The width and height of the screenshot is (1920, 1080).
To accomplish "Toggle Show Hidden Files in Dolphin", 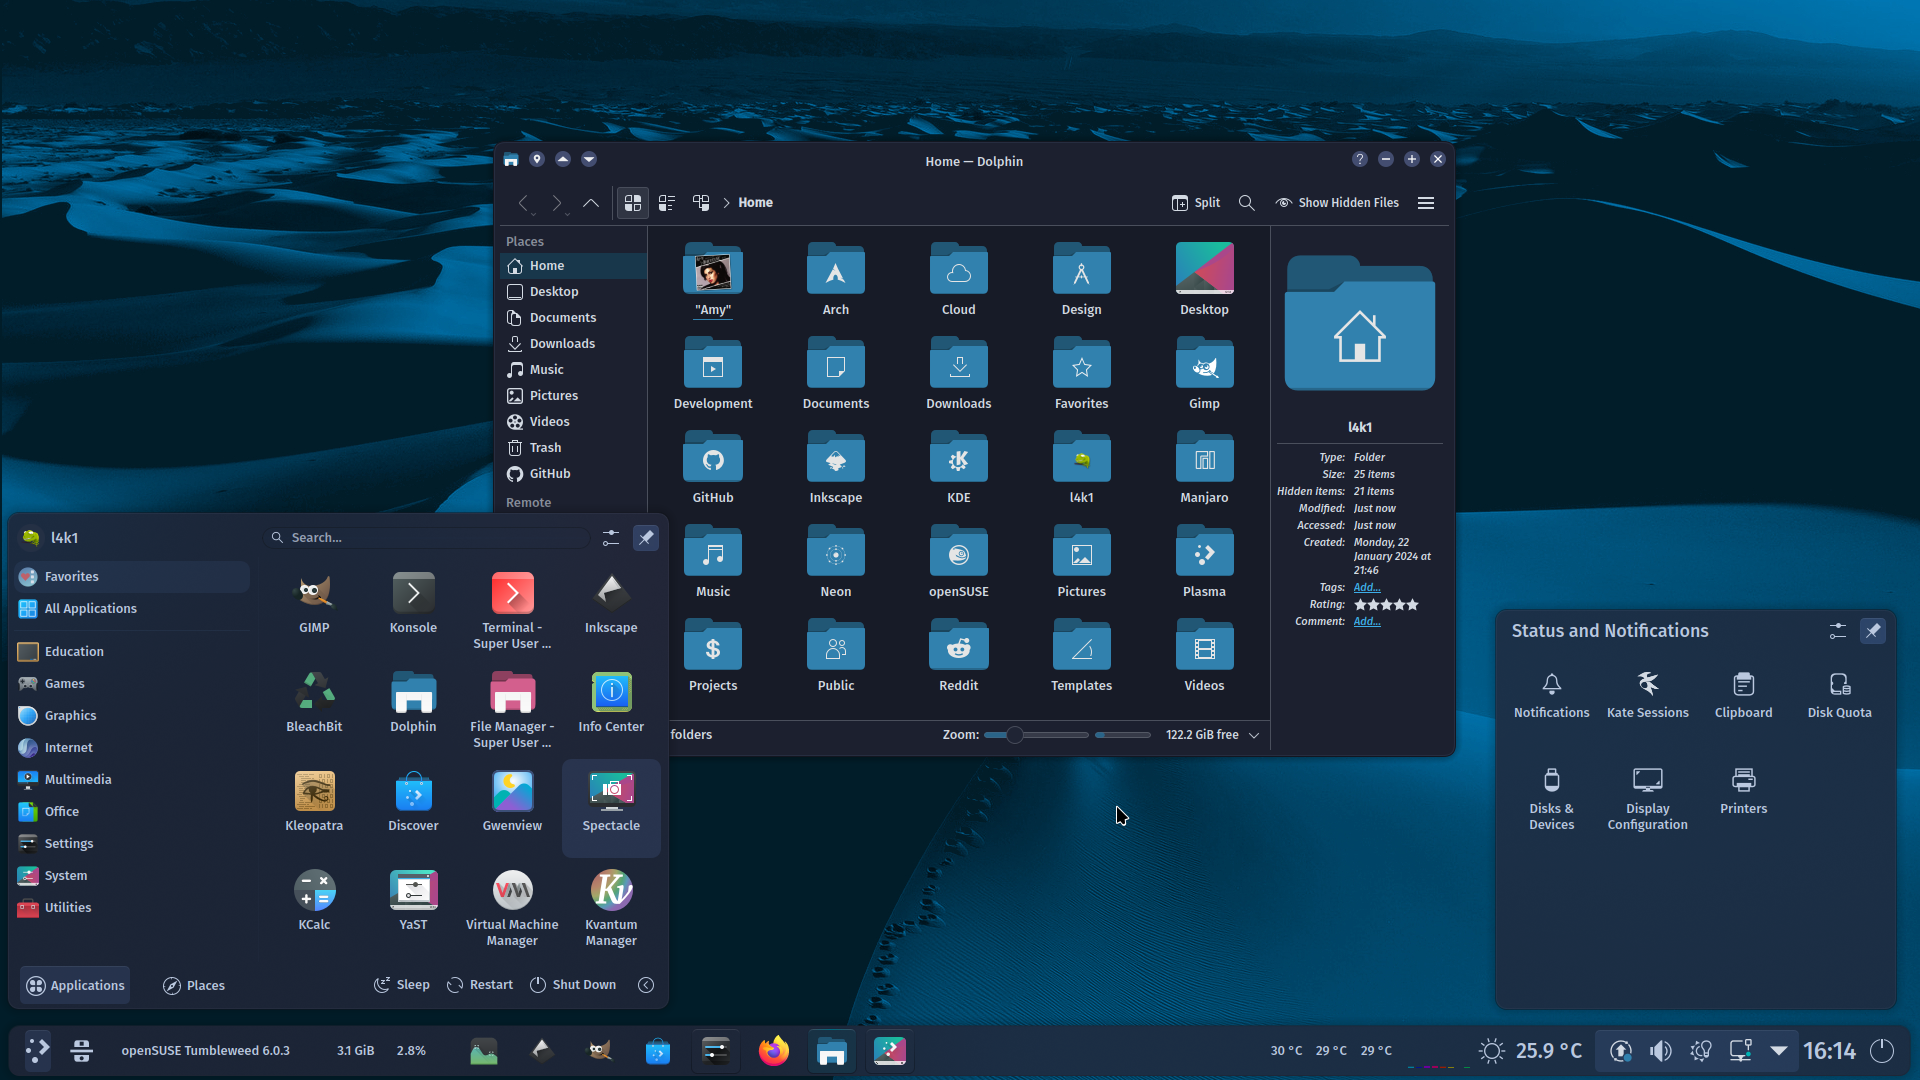I will click(1337, 202).
